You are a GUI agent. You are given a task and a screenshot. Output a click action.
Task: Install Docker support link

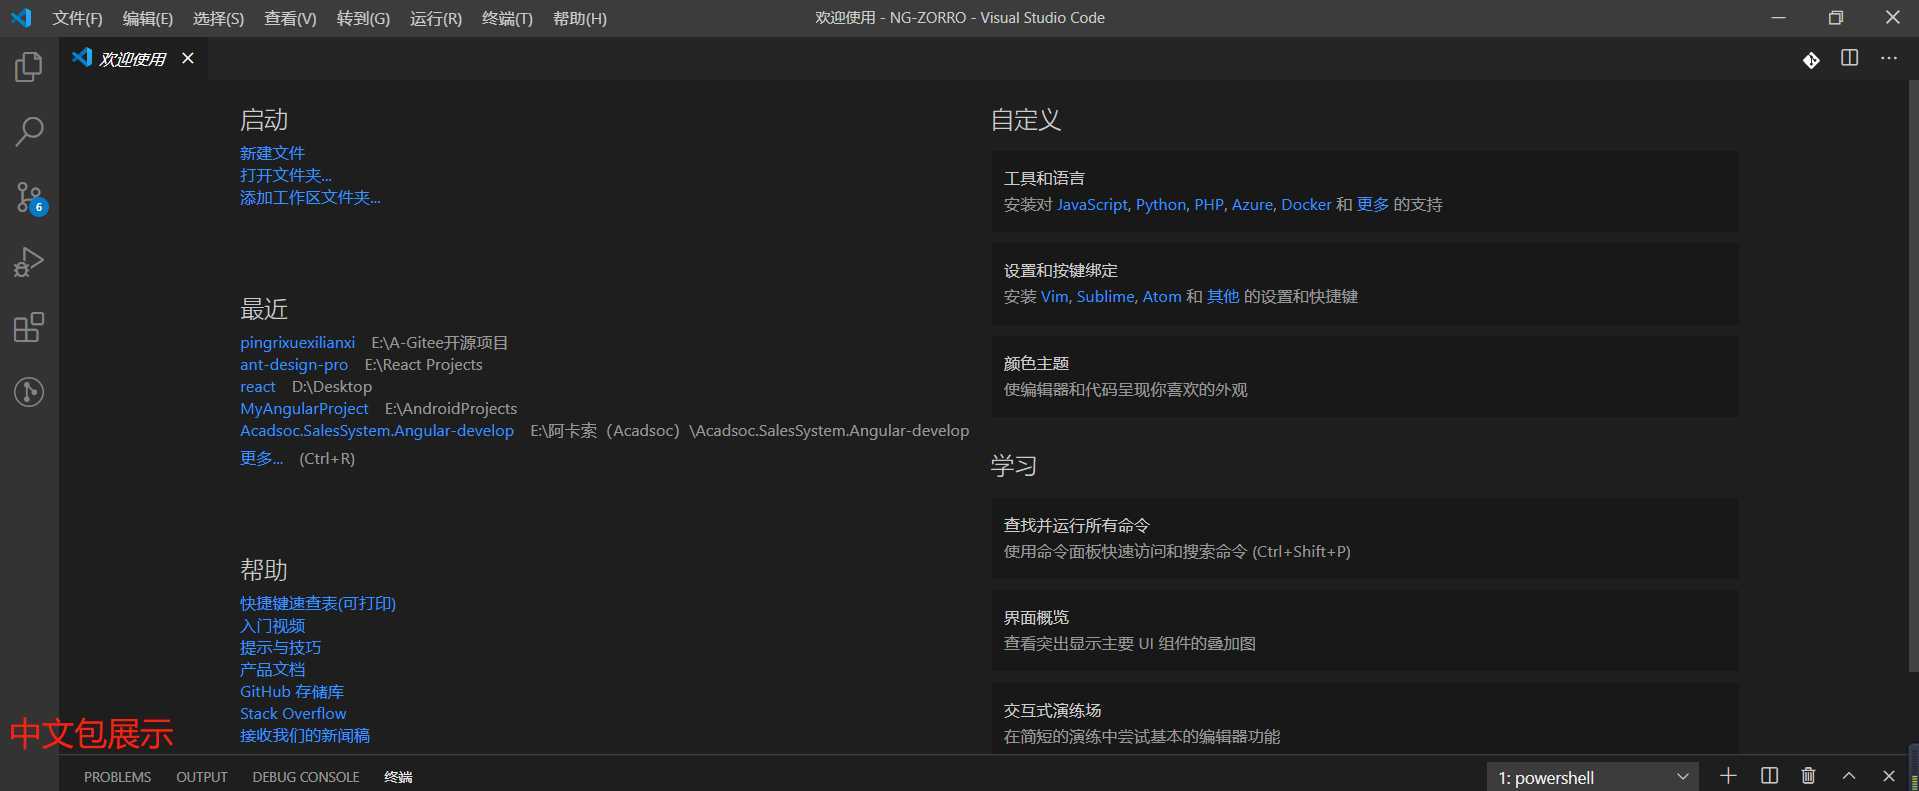[1306, 204]
